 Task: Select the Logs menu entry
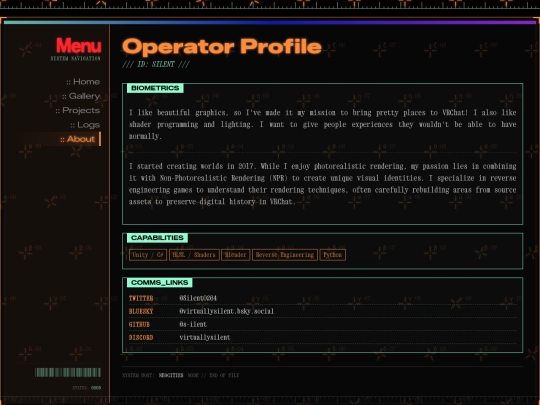coord(85,125)
